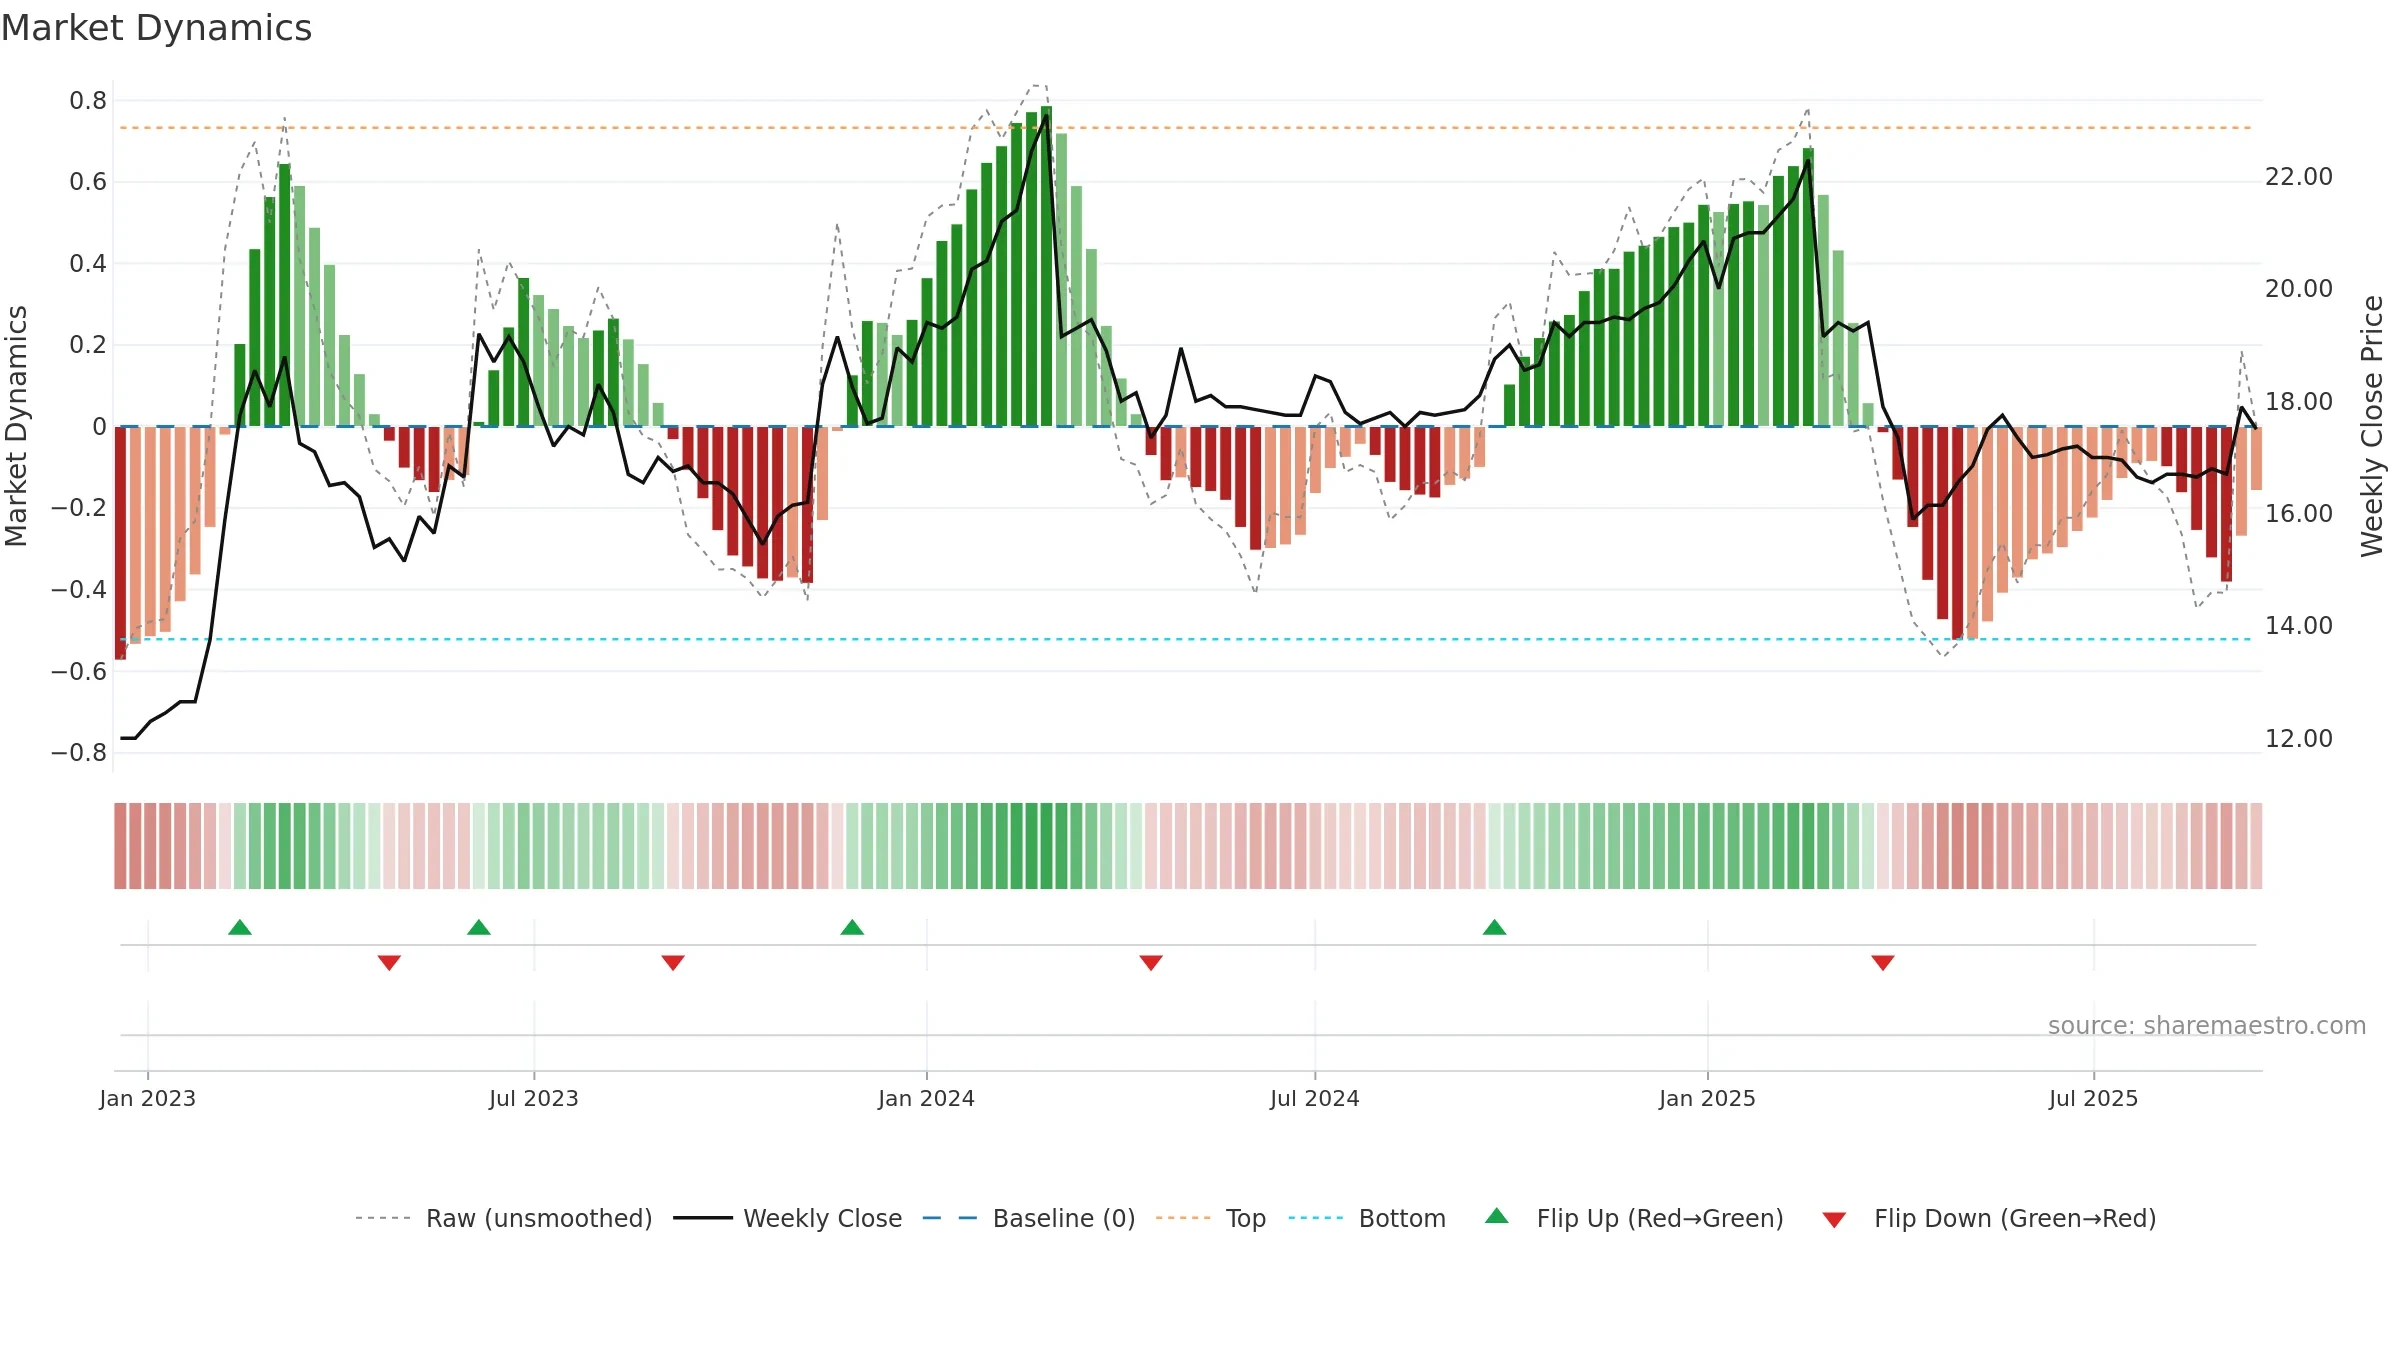
Task: Toggle the Raw (unsmoothed) legend entry
Action: (x=504, y=1218)
